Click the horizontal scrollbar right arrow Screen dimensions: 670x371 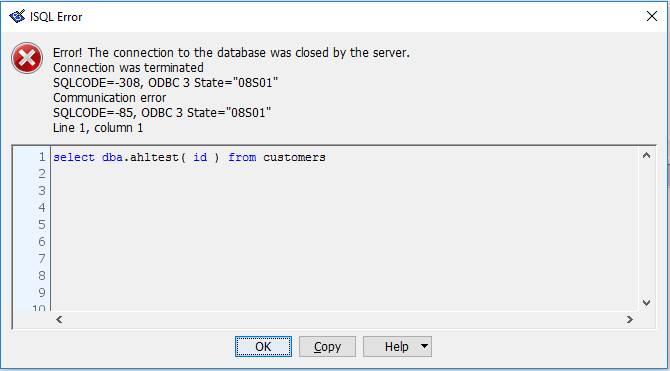[x=629, y=319]
